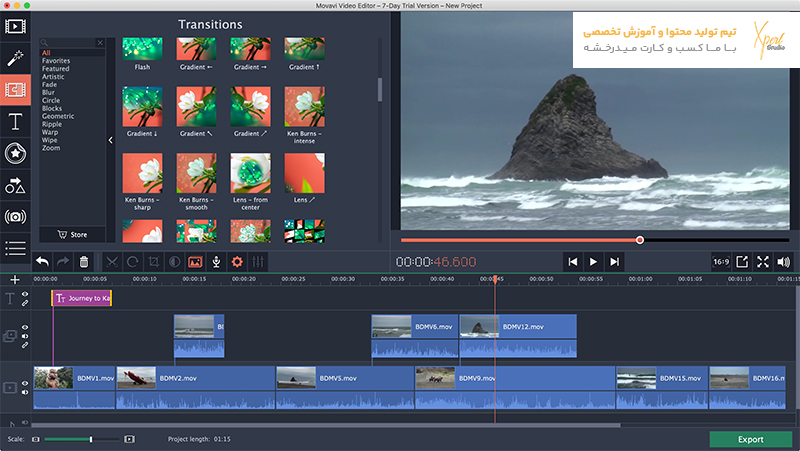Open the Callouts shapes tab
The image size is (800, 451).
(15, 185)
